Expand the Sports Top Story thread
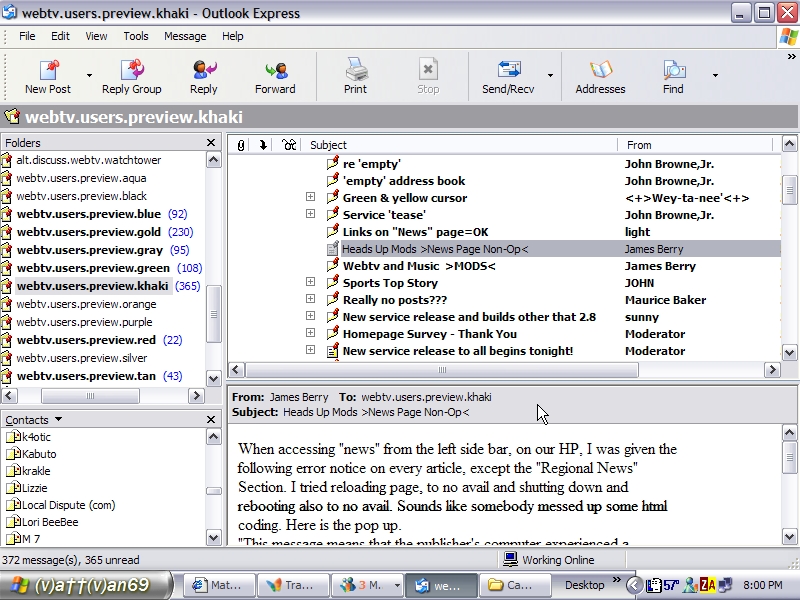Image resolution: width=800 pixels, height=600 pixels. pyautogui.click(x=310, y=282)
